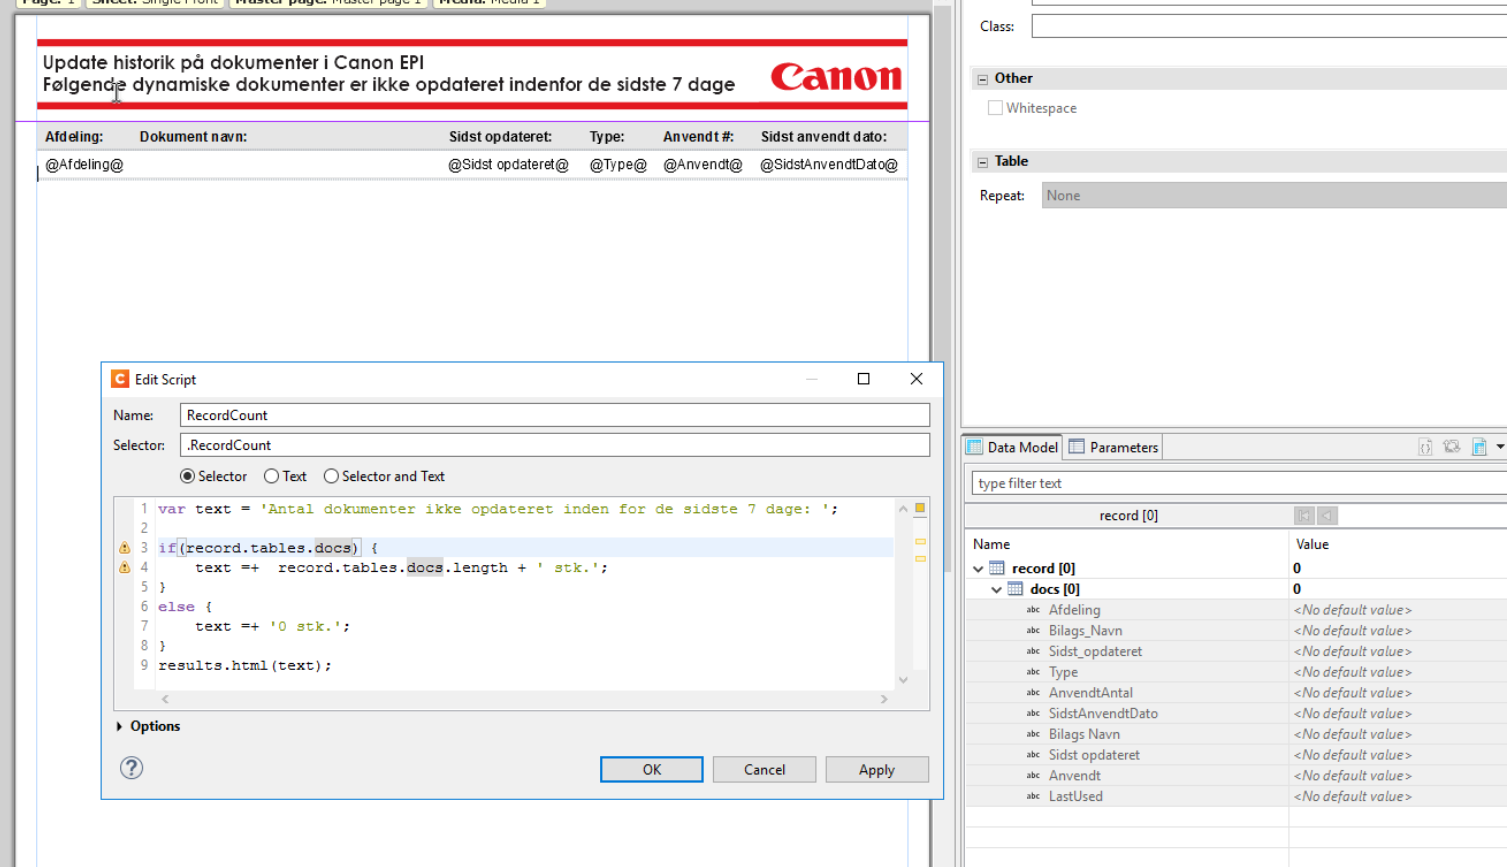Click the previous record arrow button
Screen dimensions: 1507x867
[x=1327, y=516]
